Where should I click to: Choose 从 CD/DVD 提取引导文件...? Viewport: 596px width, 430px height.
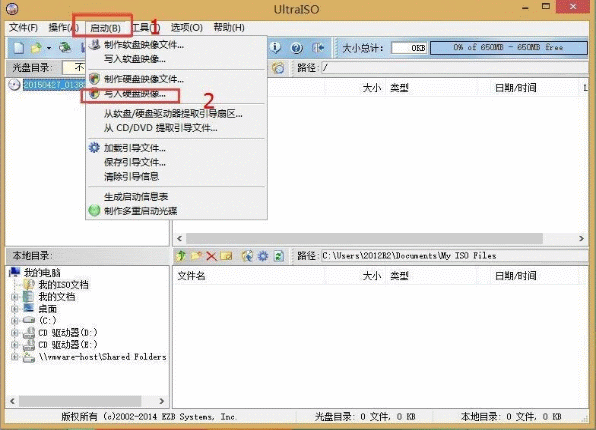click(176, 128)
